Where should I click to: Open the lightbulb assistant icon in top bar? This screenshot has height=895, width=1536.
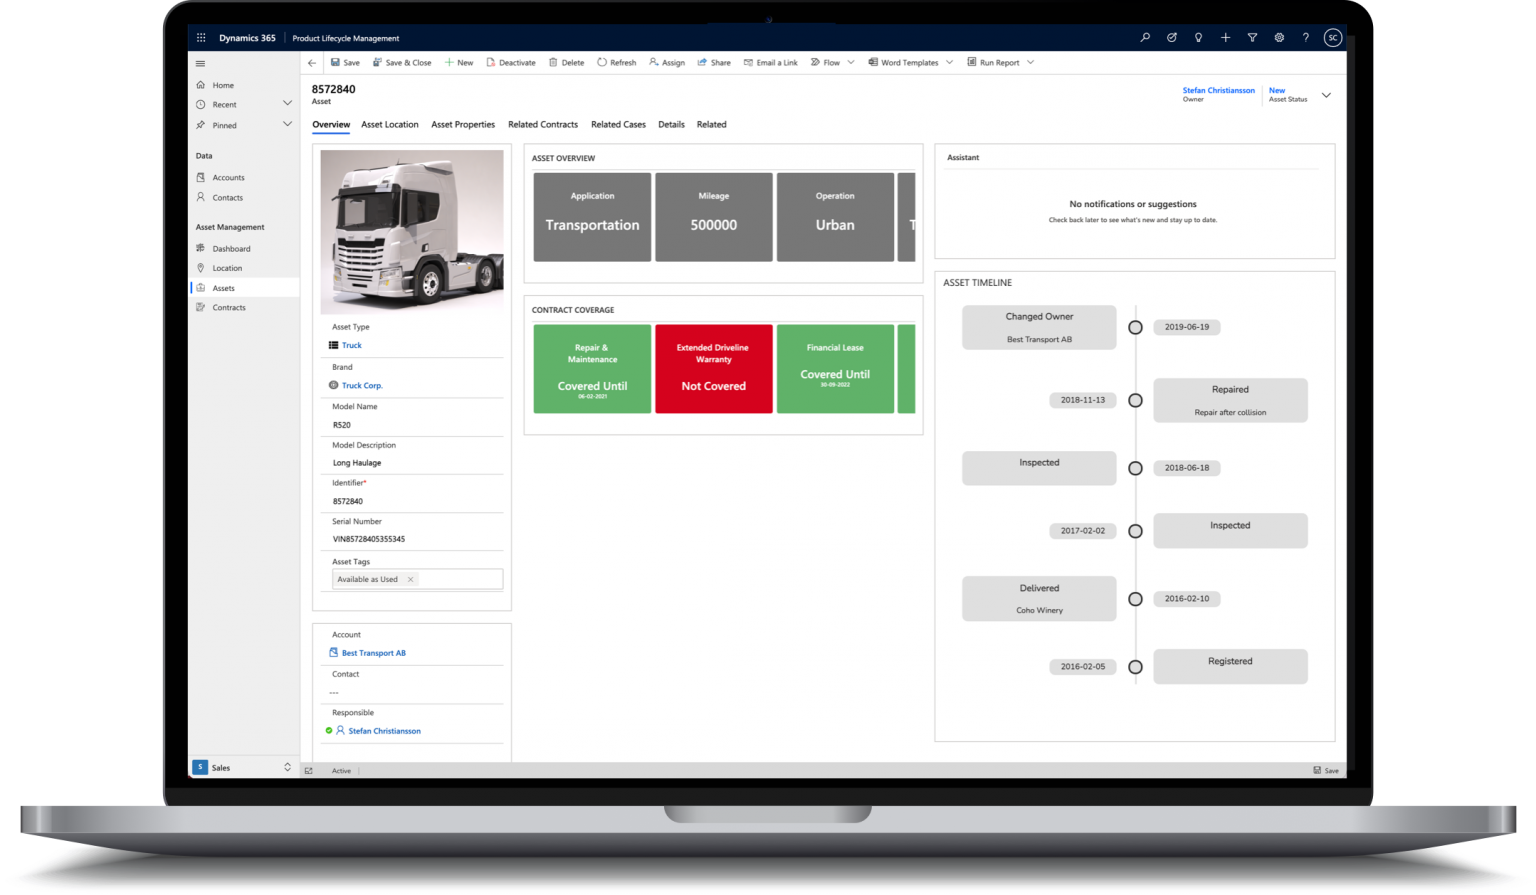coord(1198,38)
